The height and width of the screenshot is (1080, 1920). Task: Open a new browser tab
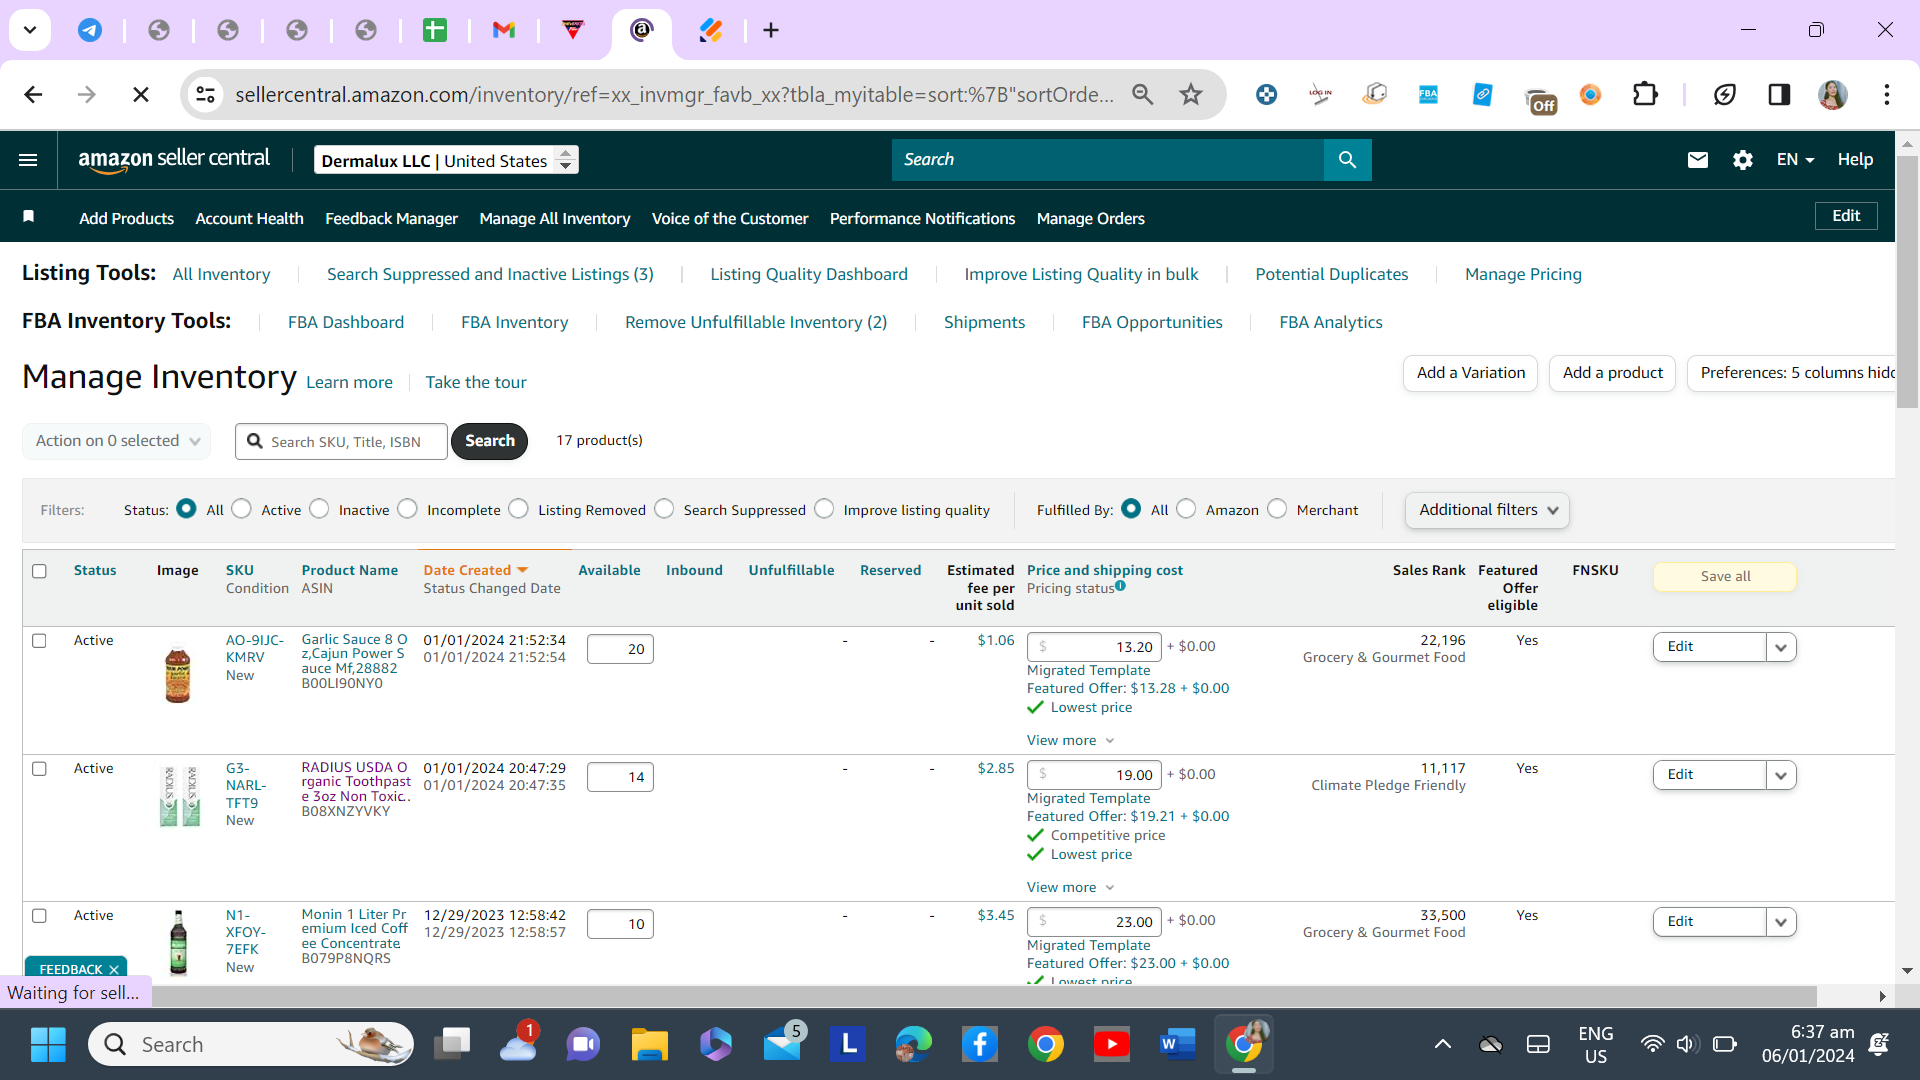click(771, 30)
